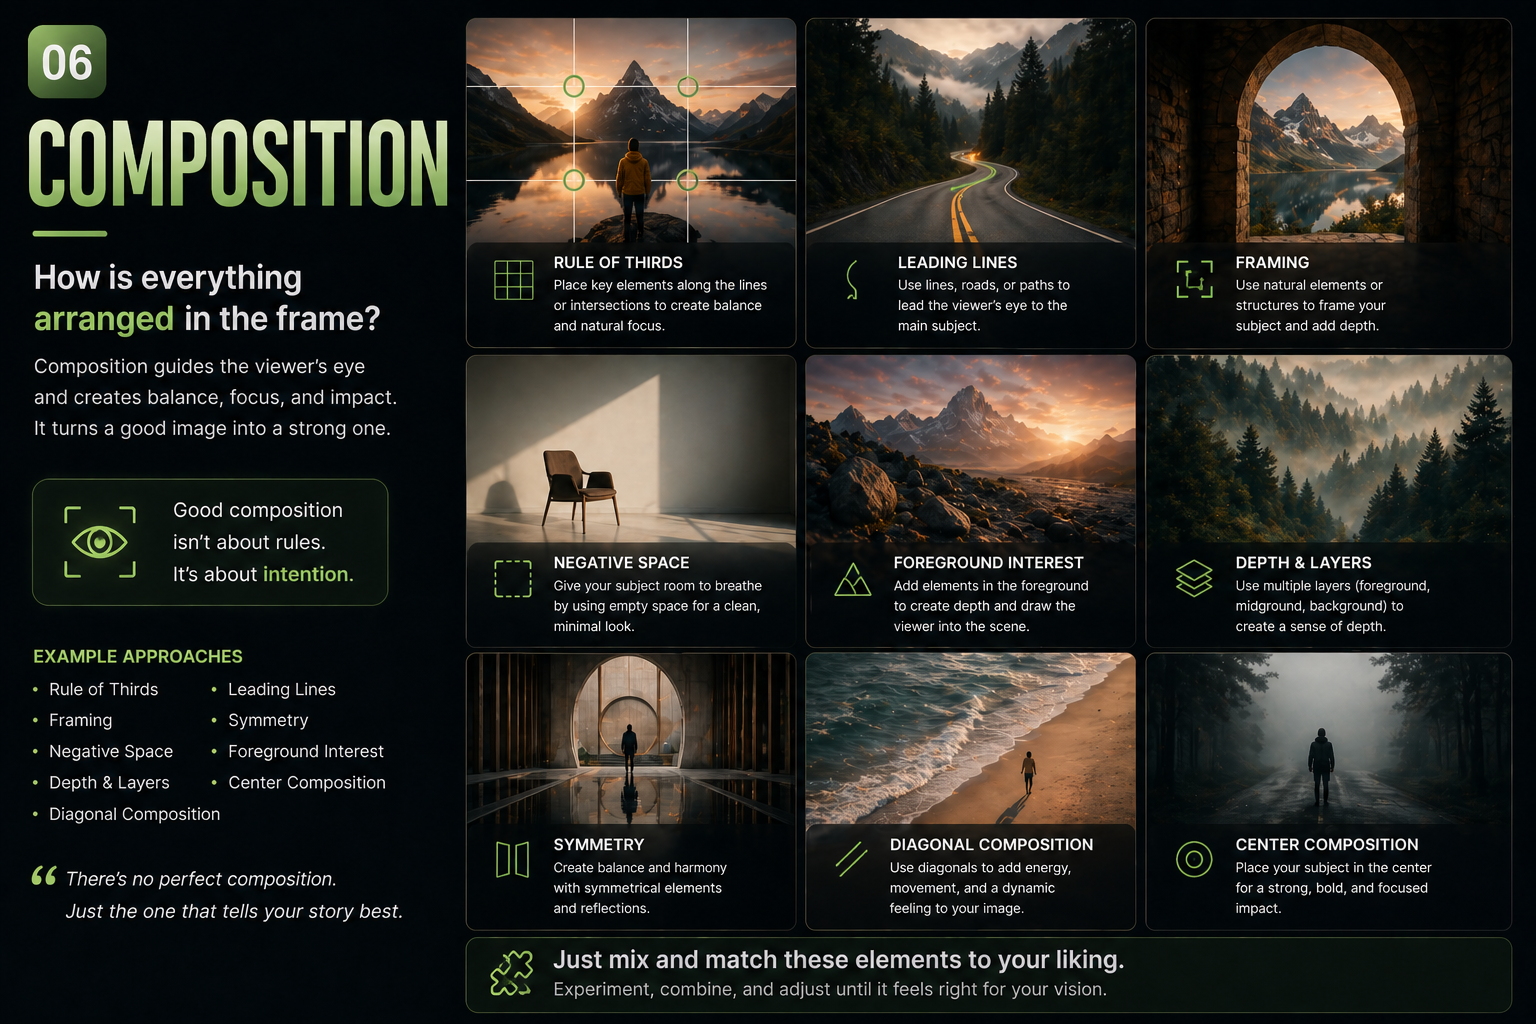Click the eye focus icon

pyautogui.click(x=100, y=542)
